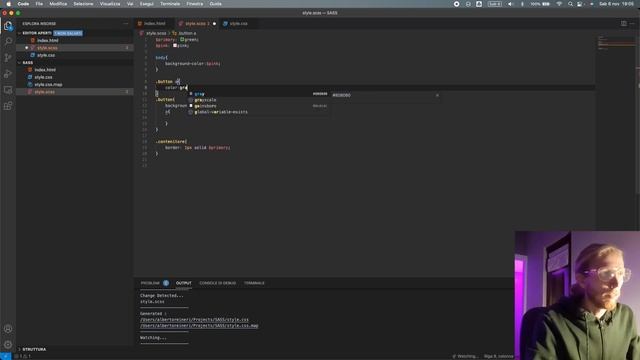640x360 pixels.
Task: Open the Extensions view
Action: [x=8, y=106]
